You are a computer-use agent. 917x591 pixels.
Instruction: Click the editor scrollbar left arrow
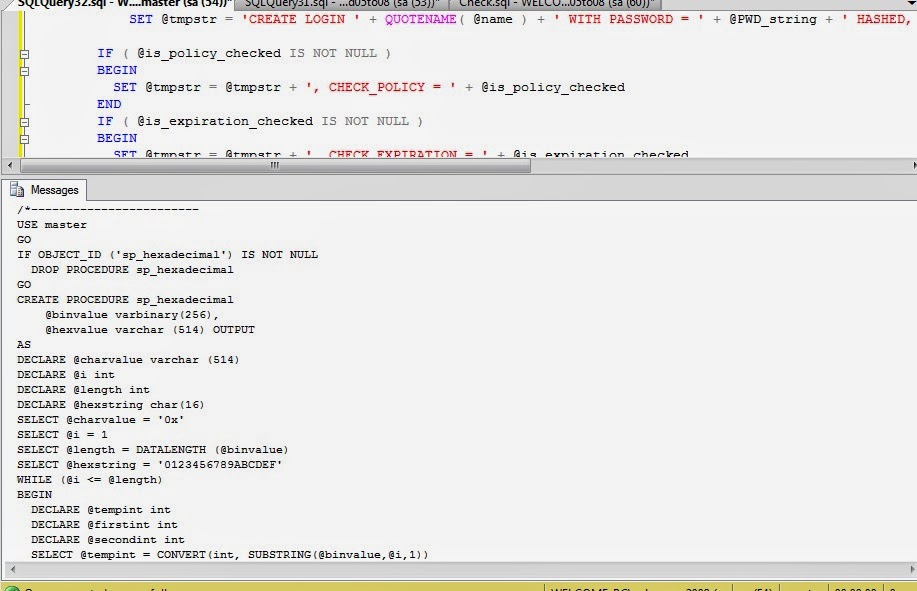(10, 165)
